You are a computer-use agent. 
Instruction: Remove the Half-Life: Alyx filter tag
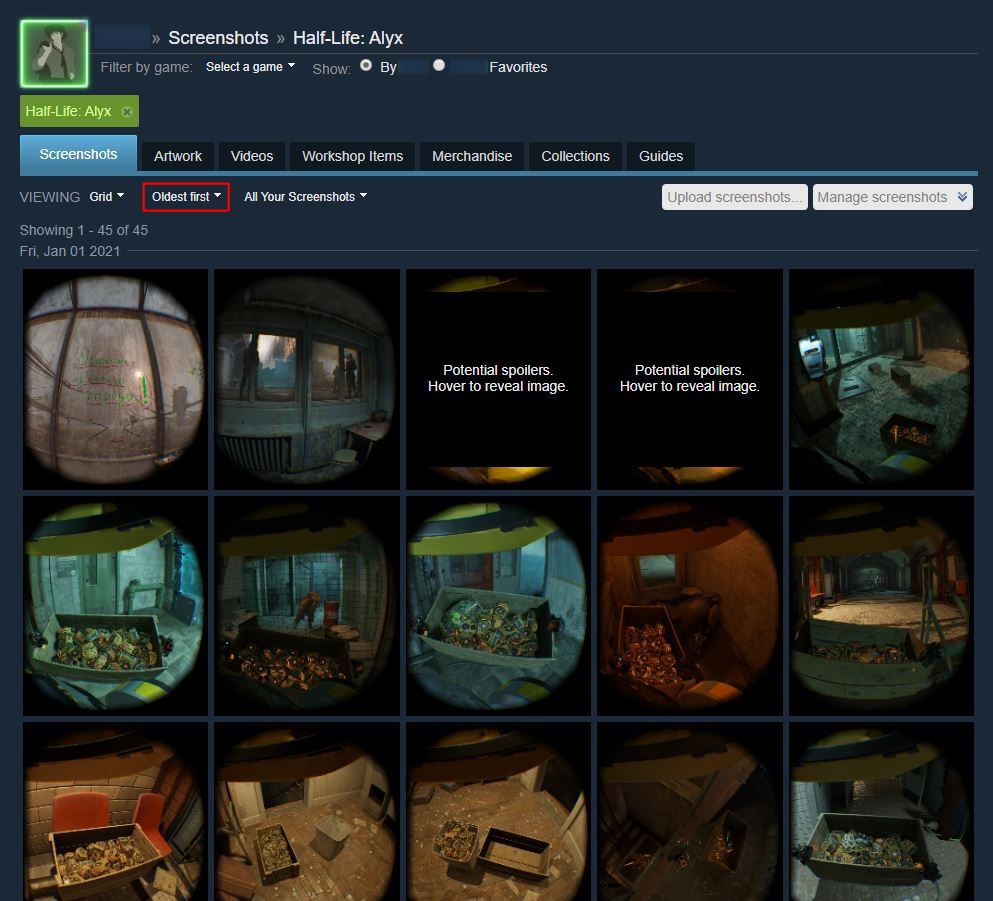pyautogui.click(x=127, y=111)
